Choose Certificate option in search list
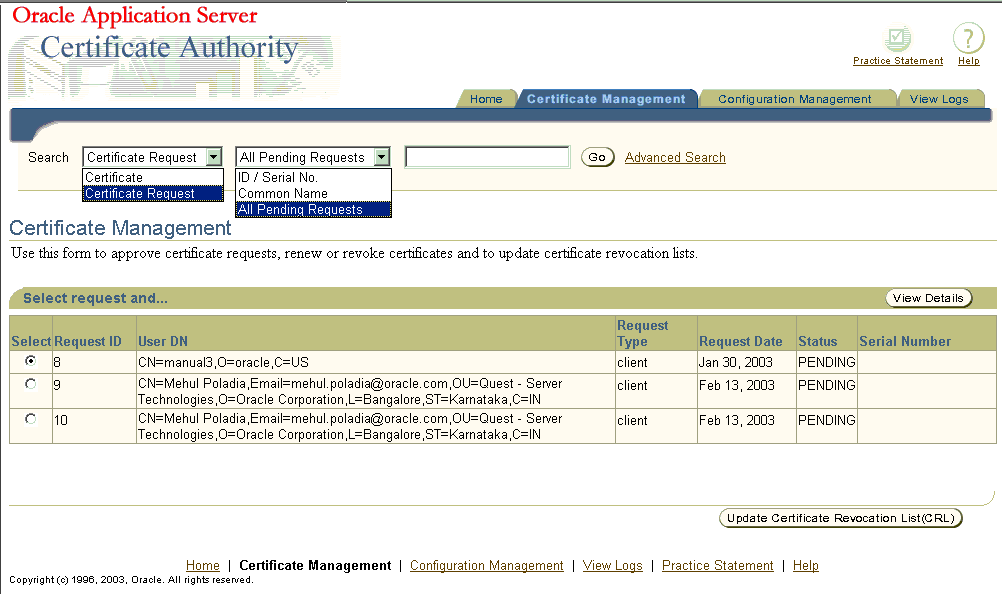The image size is (1002, 594). coord(153,178)
